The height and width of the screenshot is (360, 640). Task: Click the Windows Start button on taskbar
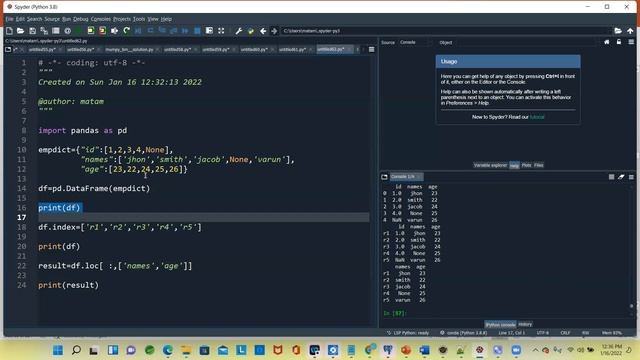pos(58,350)
